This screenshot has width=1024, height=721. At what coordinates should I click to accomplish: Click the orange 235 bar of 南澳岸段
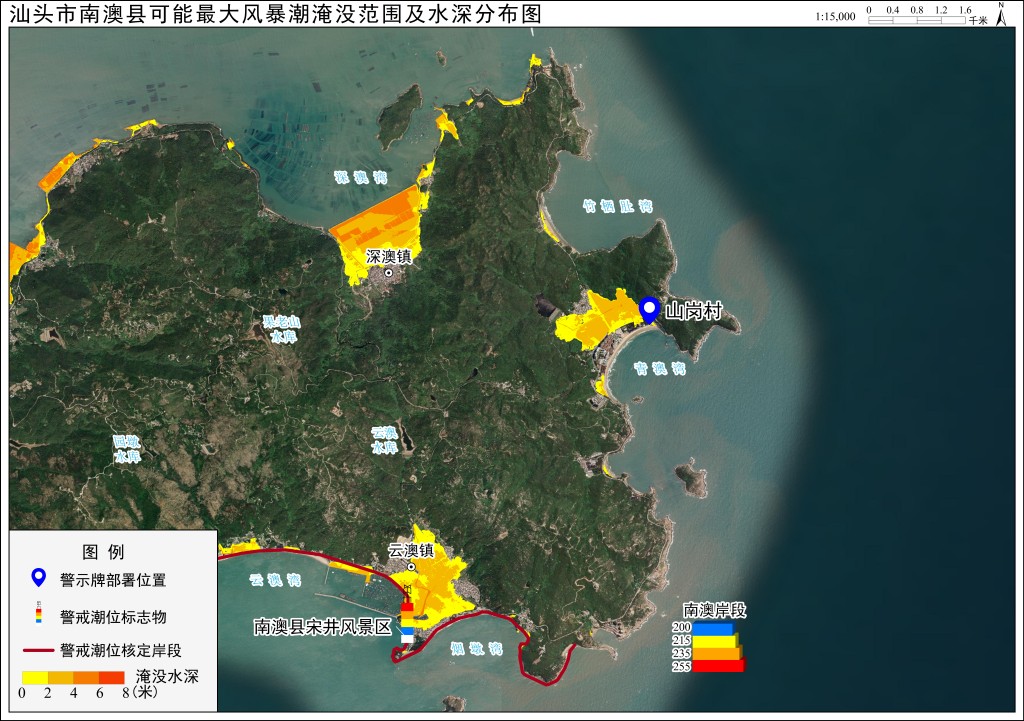pyautogui.click(x=717, y=653)
